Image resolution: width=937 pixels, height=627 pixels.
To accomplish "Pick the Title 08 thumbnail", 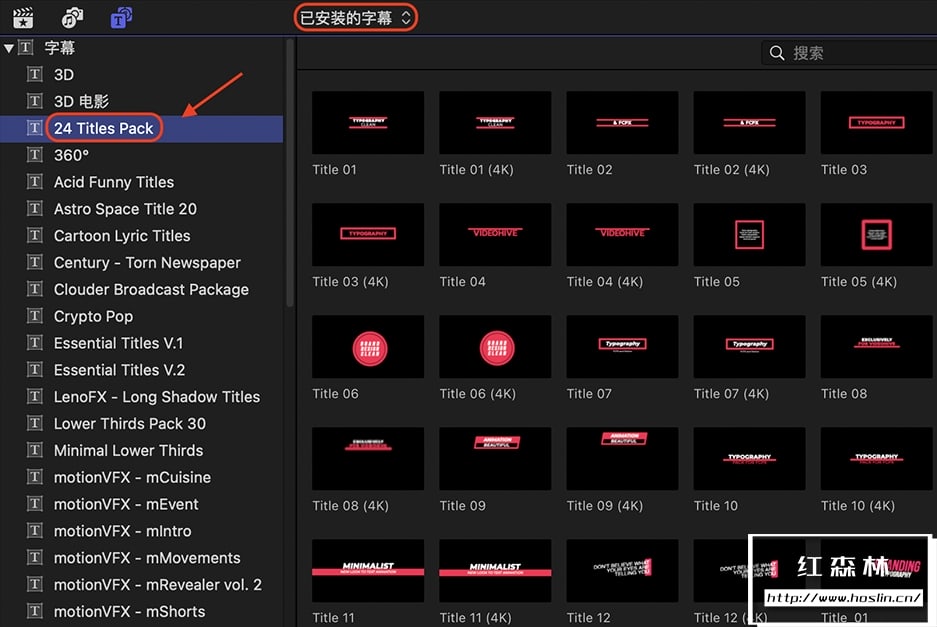I will point(877,347).
